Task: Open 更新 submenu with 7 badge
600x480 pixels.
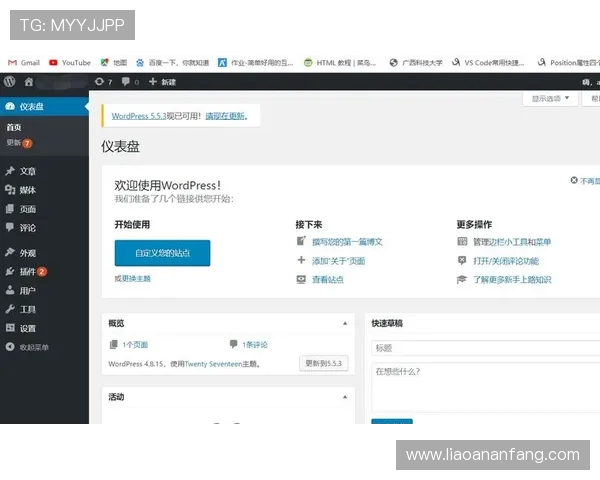Action: click(x=19, y=143)
